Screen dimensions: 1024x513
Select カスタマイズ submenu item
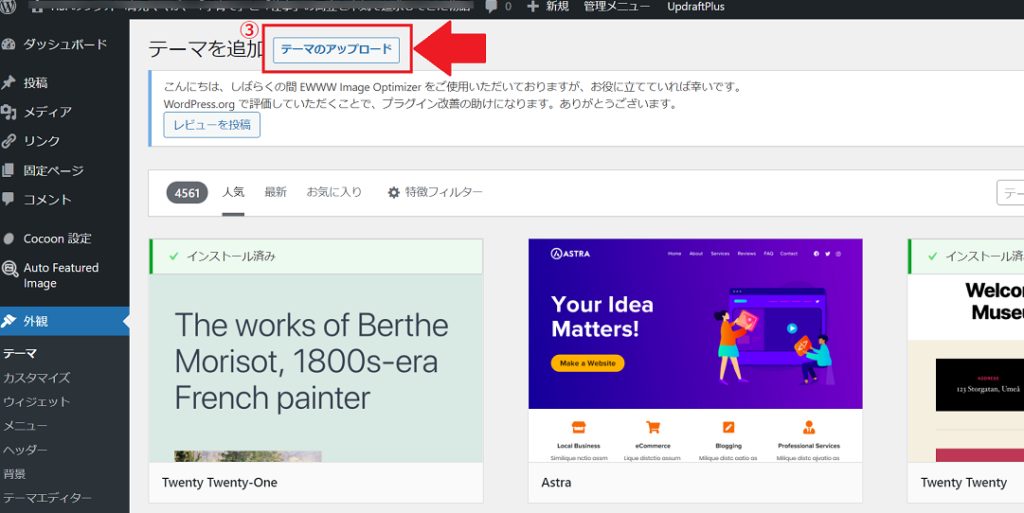click(x=37, y=377)
